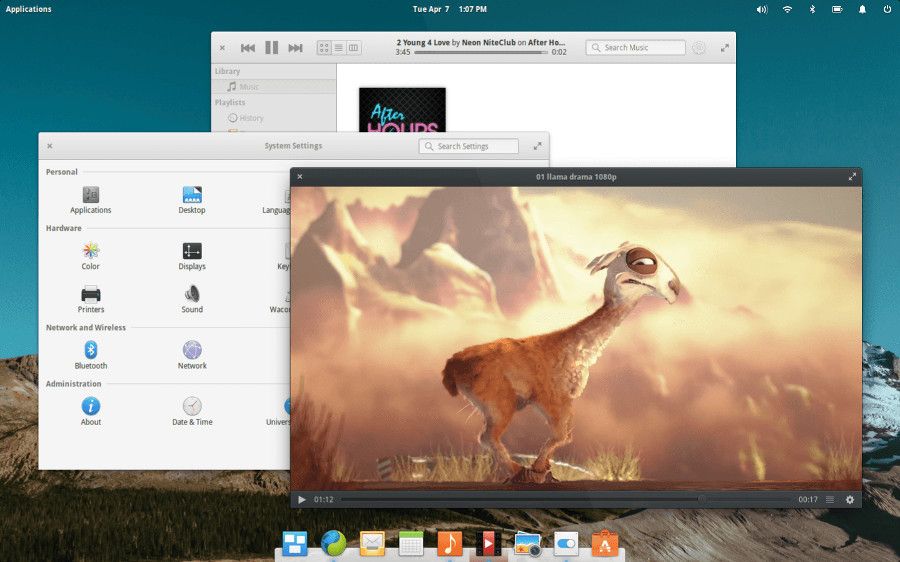The width and height of the screenshot is (900, 562).
Task: Open Videos from the dock
Action: tap(488, 543)
